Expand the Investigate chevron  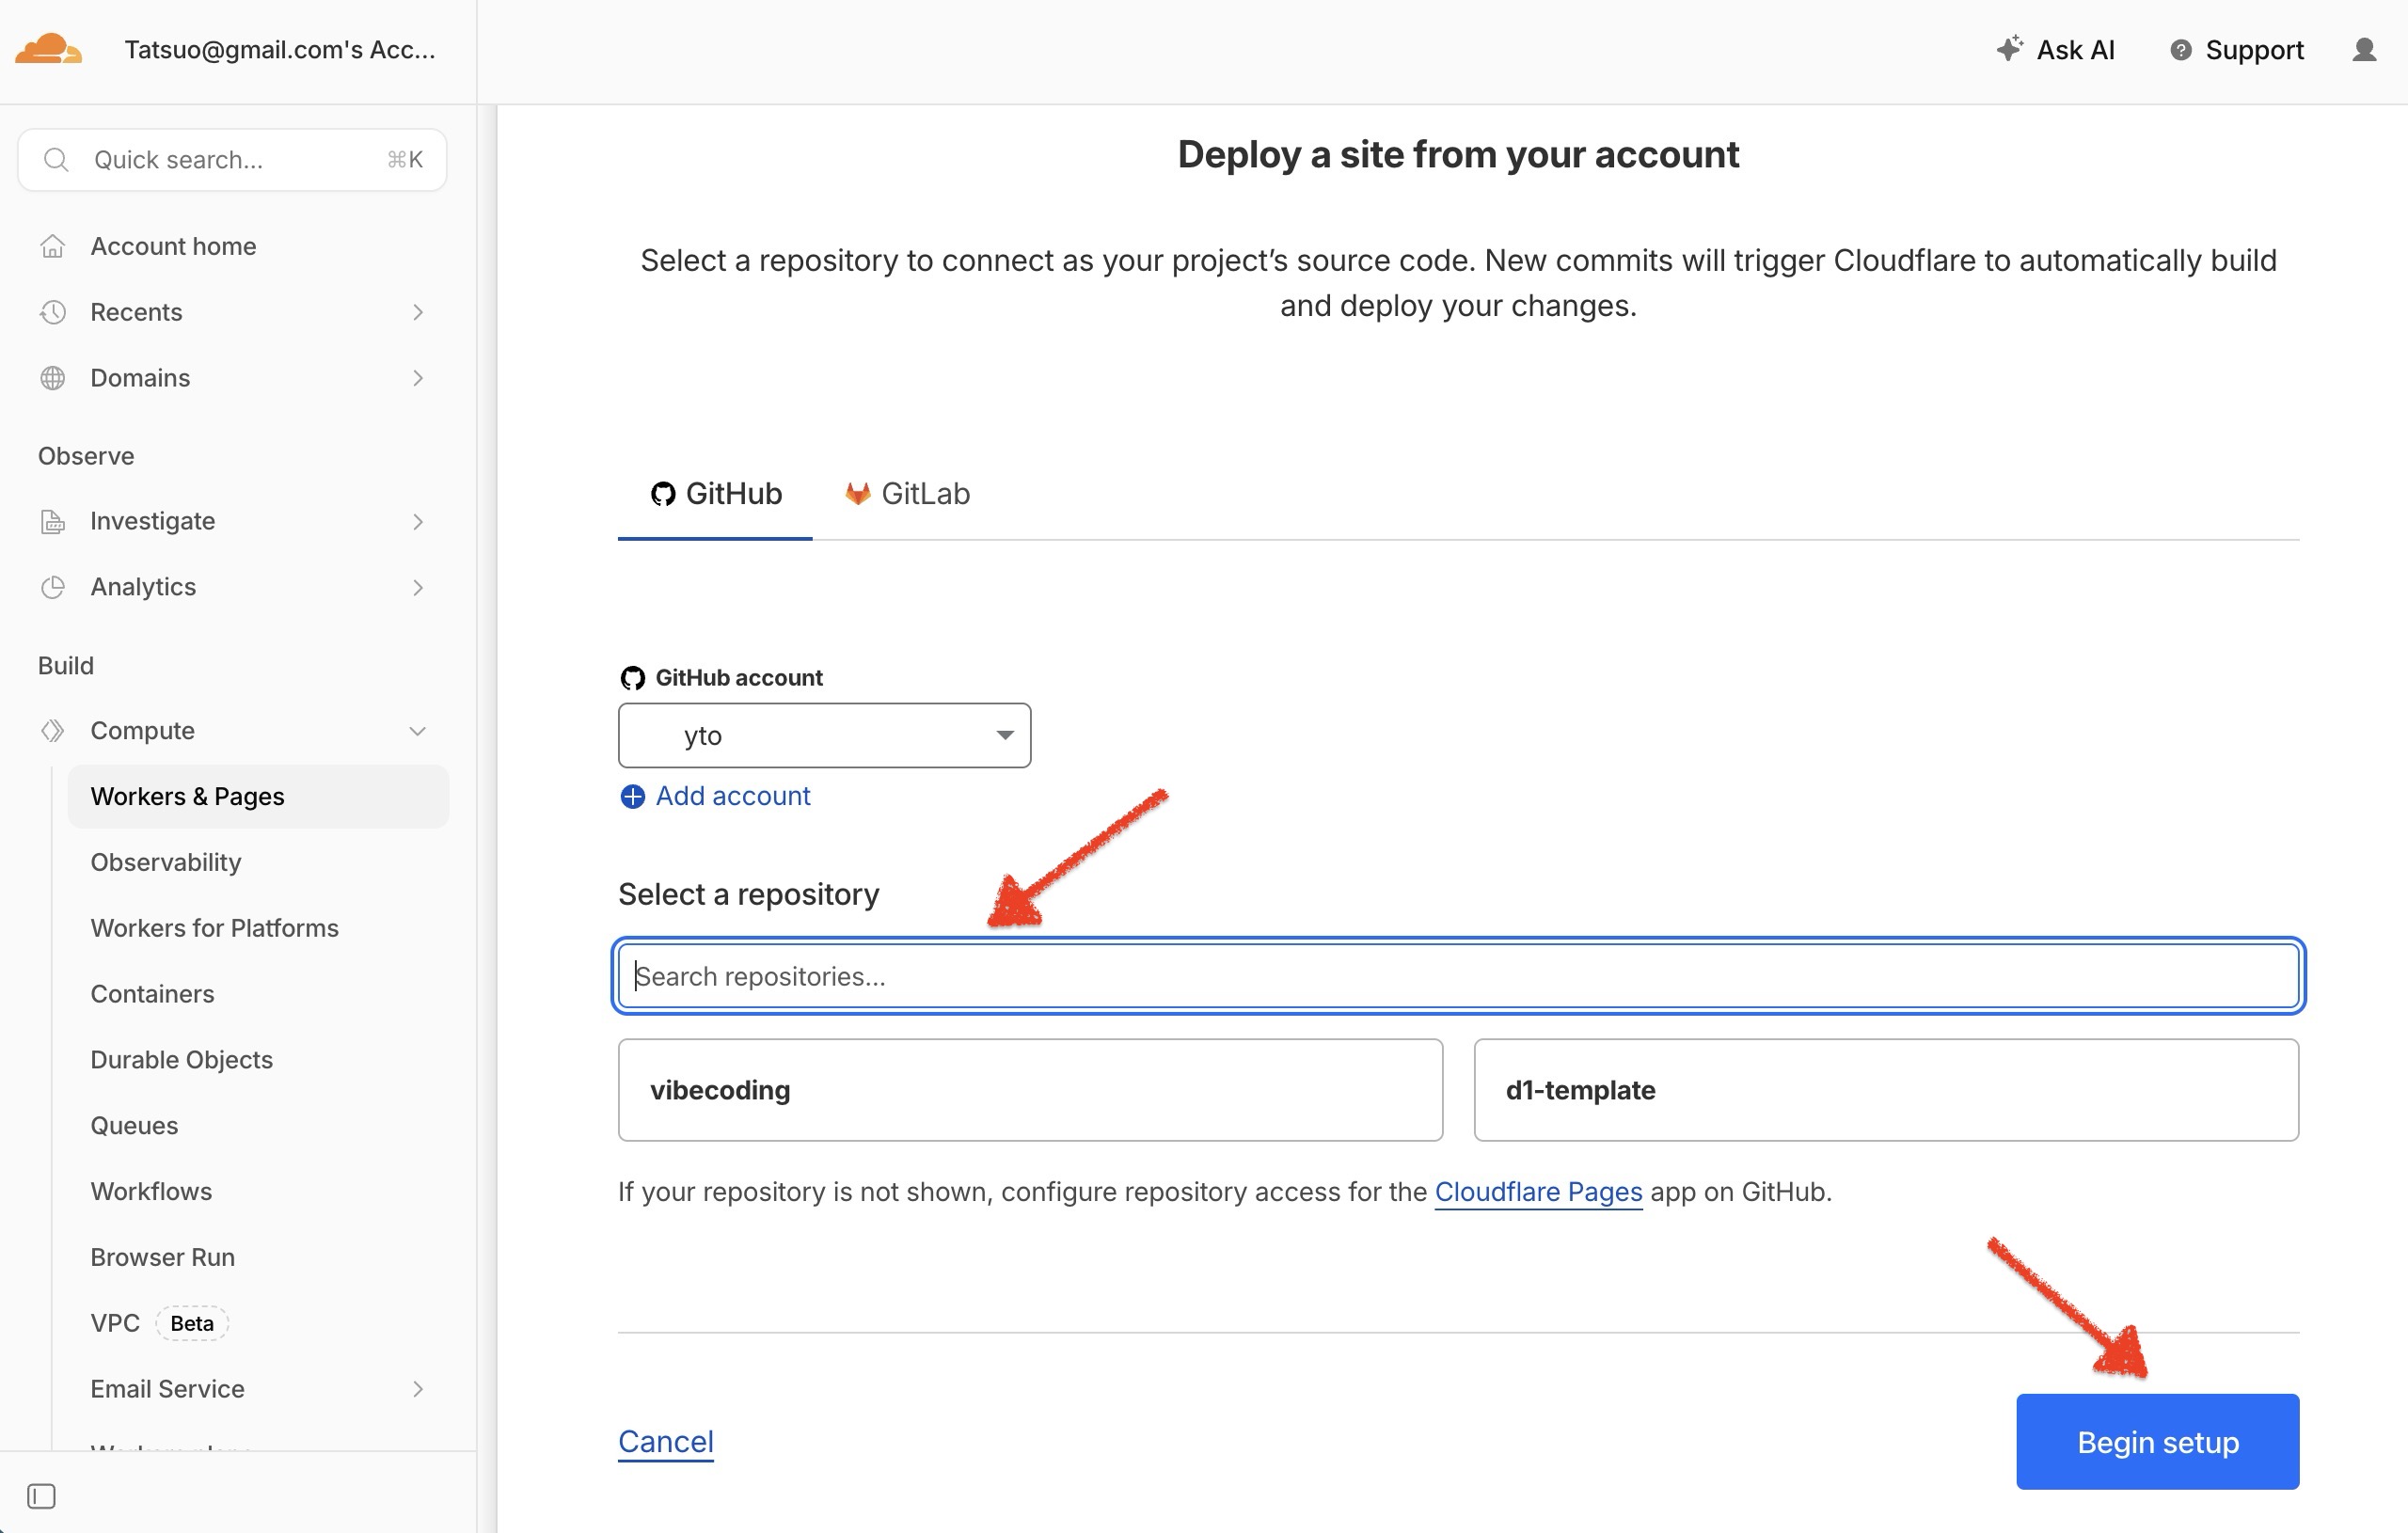[x=418, y=521]
